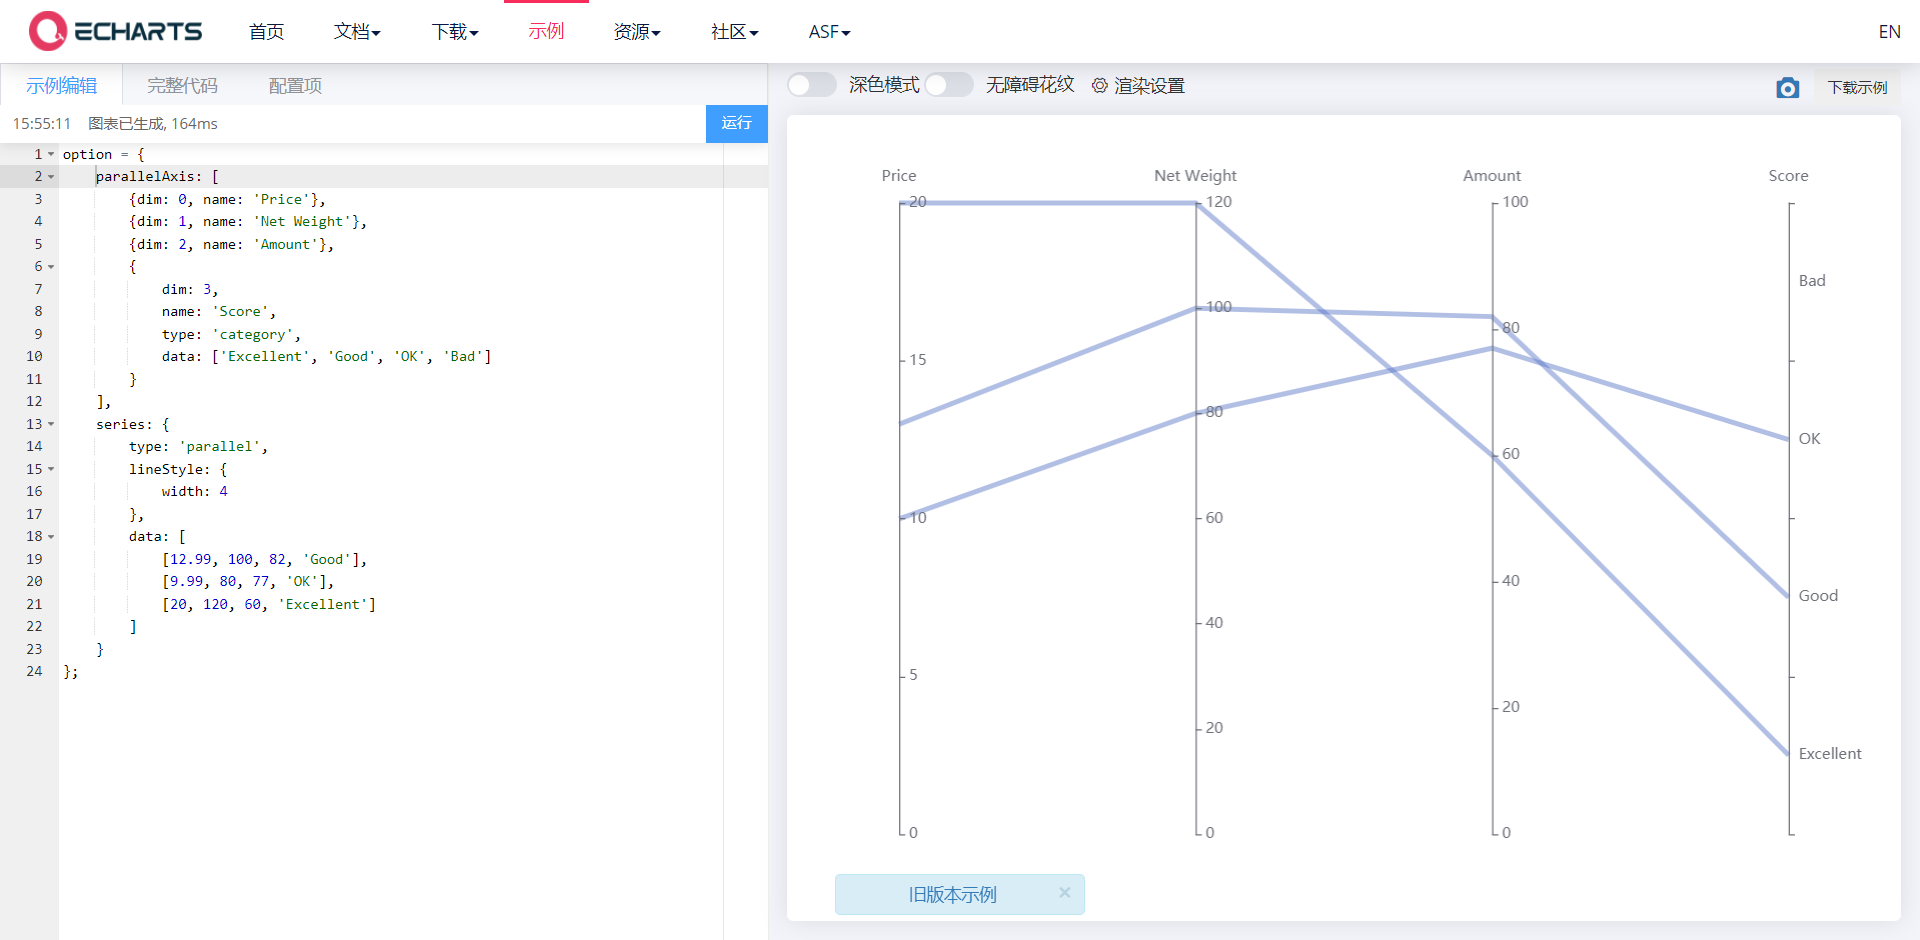Take a chart screenshot with camera icon

tap(1788, 88)
